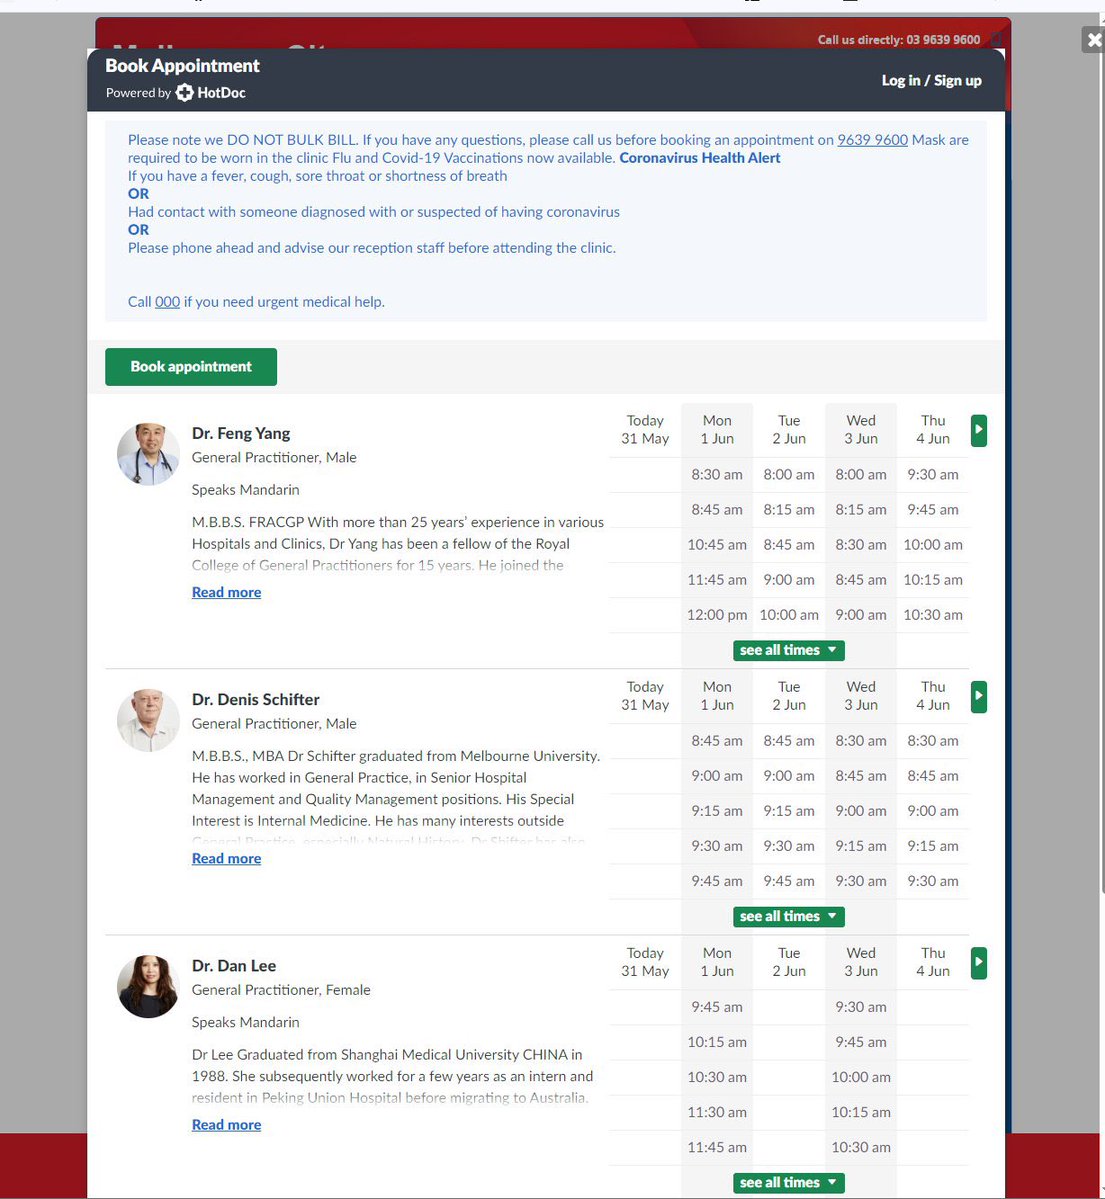The height and width of the screenshot is (1199, 1105).
Task: Expand see all times for Dr. Dan Lee
Action: [x=788, y=1182]
